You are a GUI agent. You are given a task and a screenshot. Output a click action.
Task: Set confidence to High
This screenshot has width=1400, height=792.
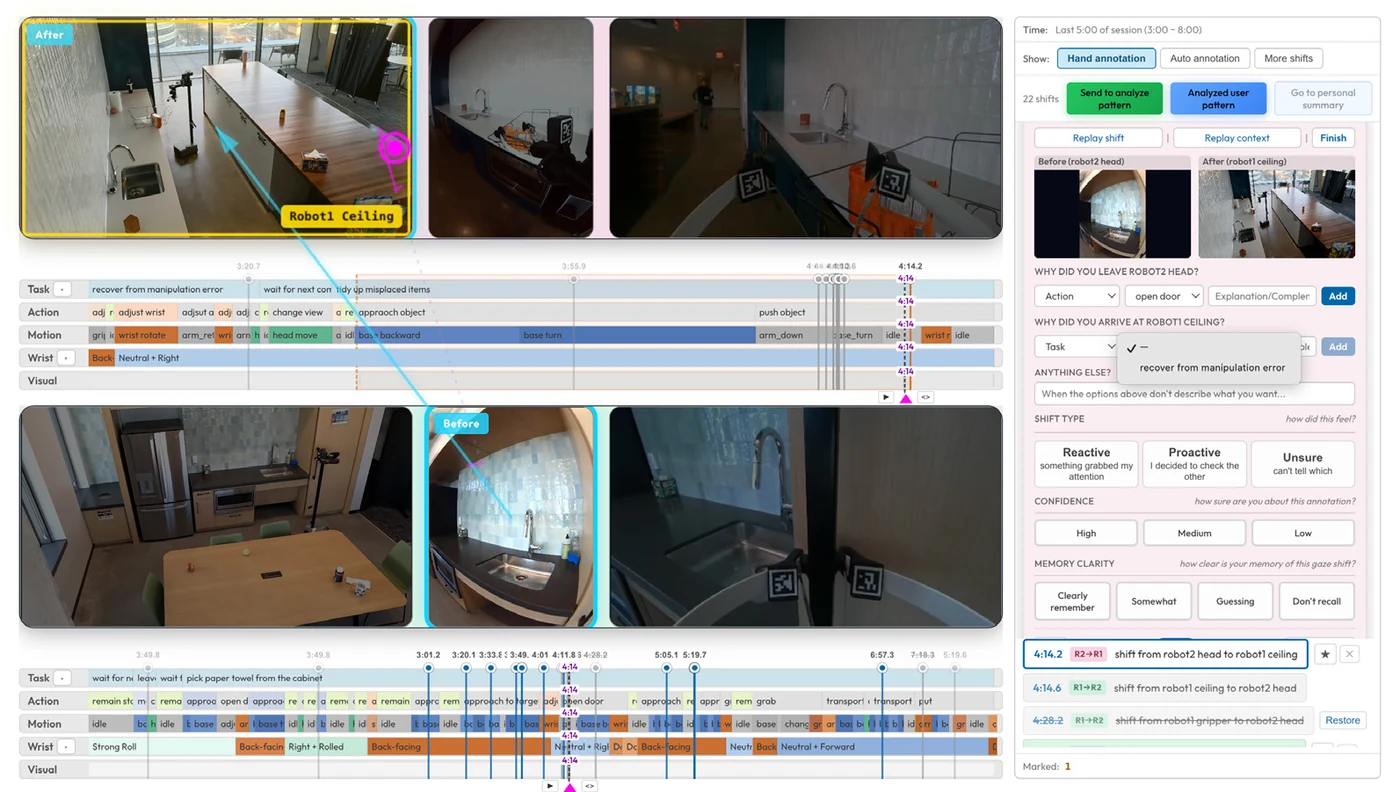(x=1086, y=533)
